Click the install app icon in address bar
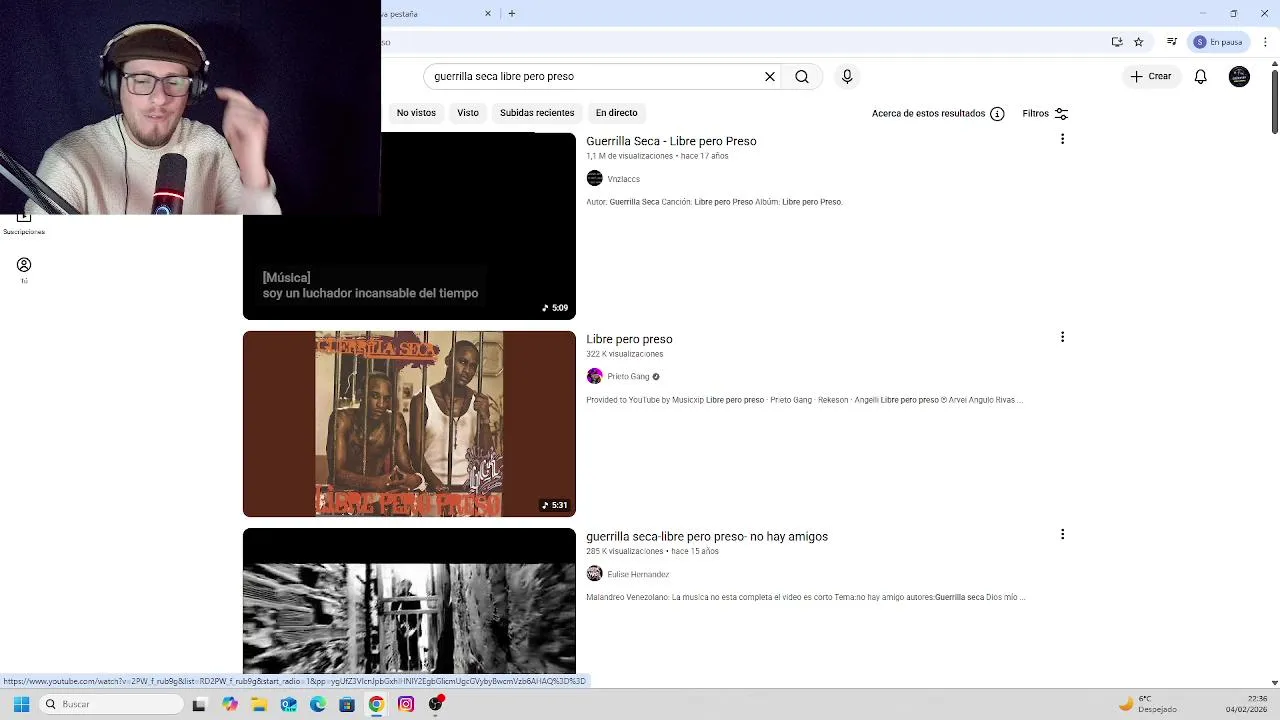 (x=1117, y=42)
